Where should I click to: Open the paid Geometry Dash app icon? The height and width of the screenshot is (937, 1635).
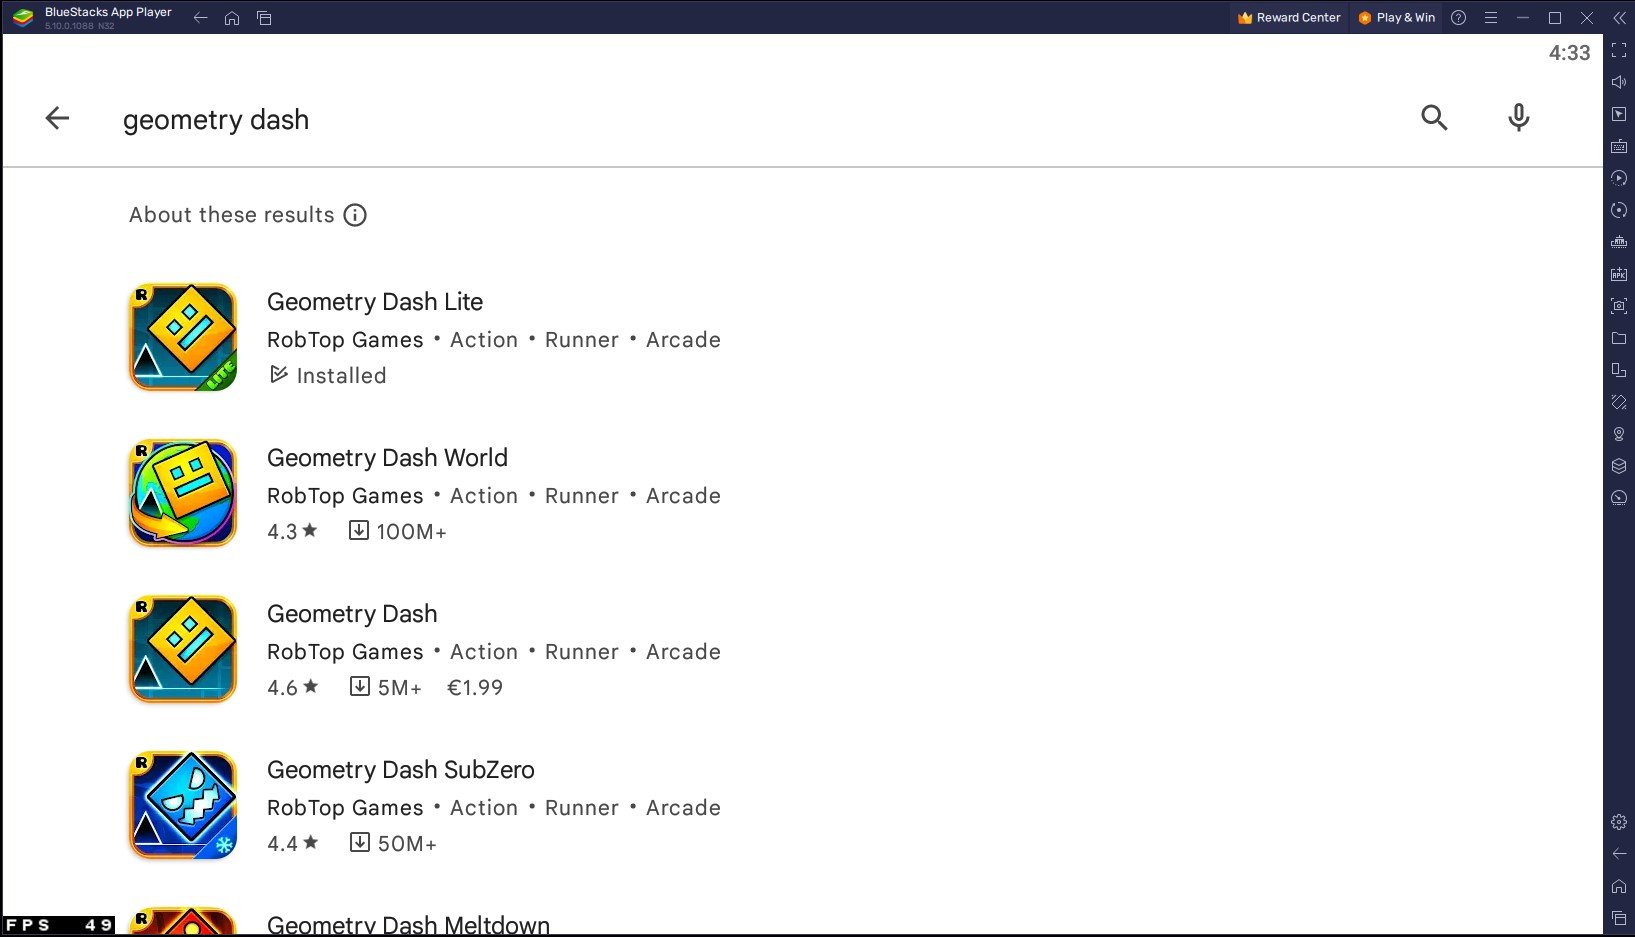tap(183, 649)
